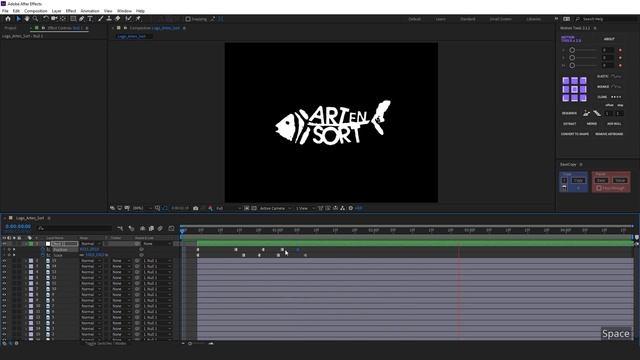Click the bottom-right anchor point square in Motion Tools
This screenshot has height=360, width=640.
point(583,98)
